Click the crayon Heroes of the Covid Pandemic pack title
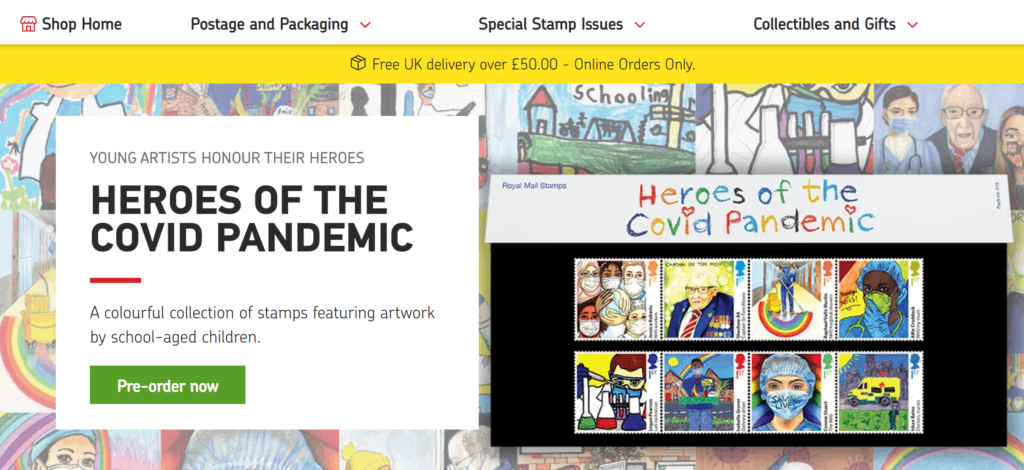The image size is (1024, 470). click(749, 209)
